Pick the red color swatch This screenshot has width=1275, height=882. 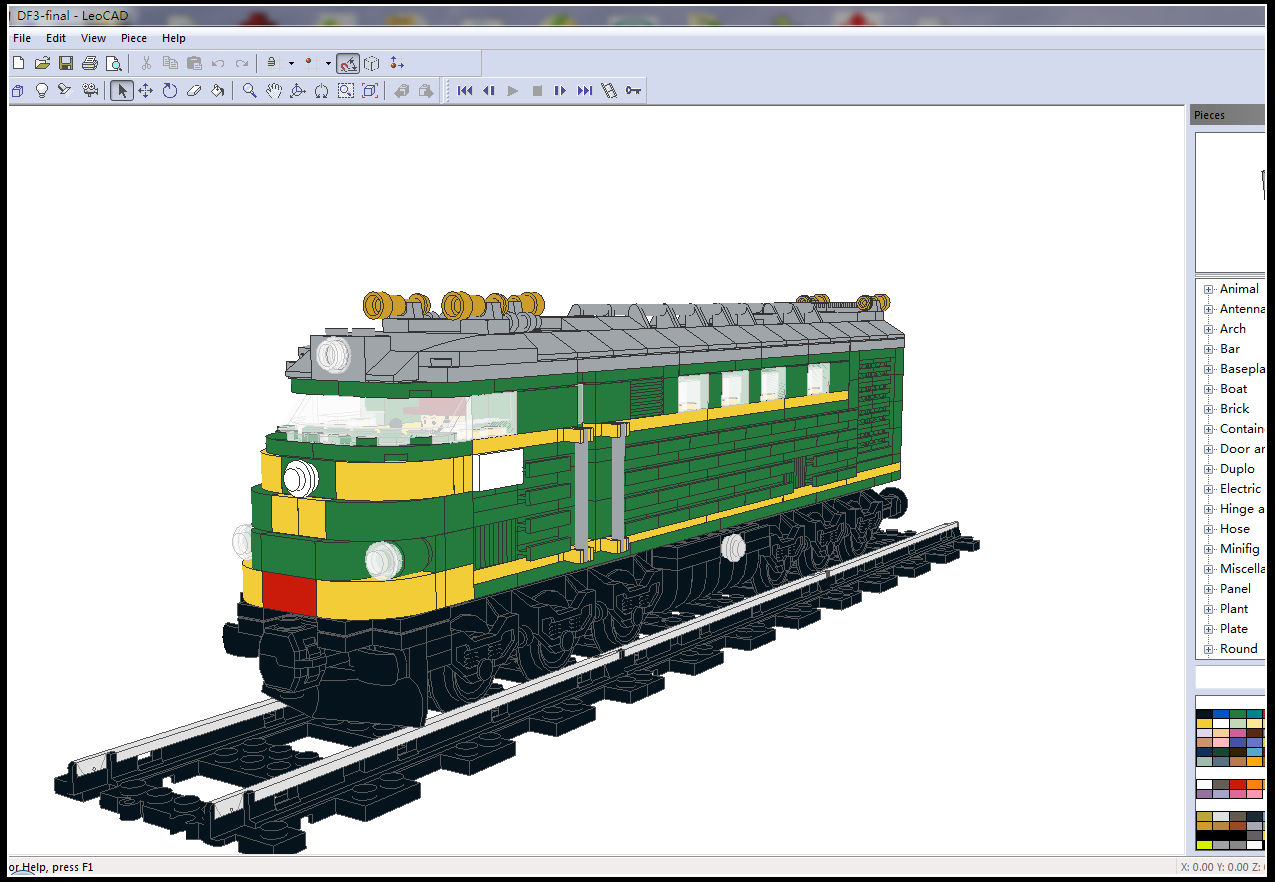point(1238,785)
